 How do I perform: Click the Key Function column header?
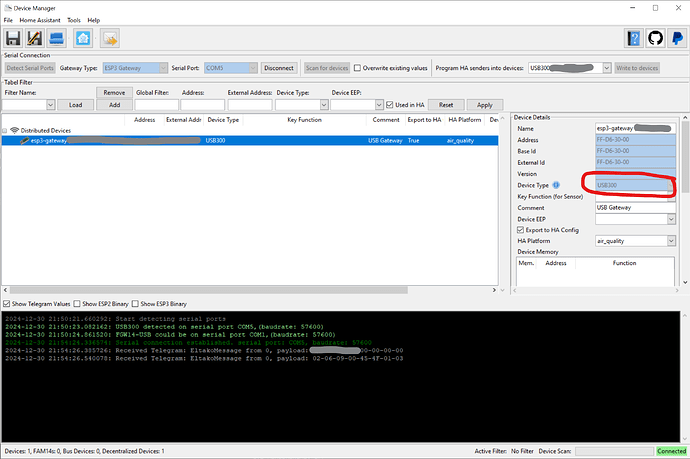point(305,120)
